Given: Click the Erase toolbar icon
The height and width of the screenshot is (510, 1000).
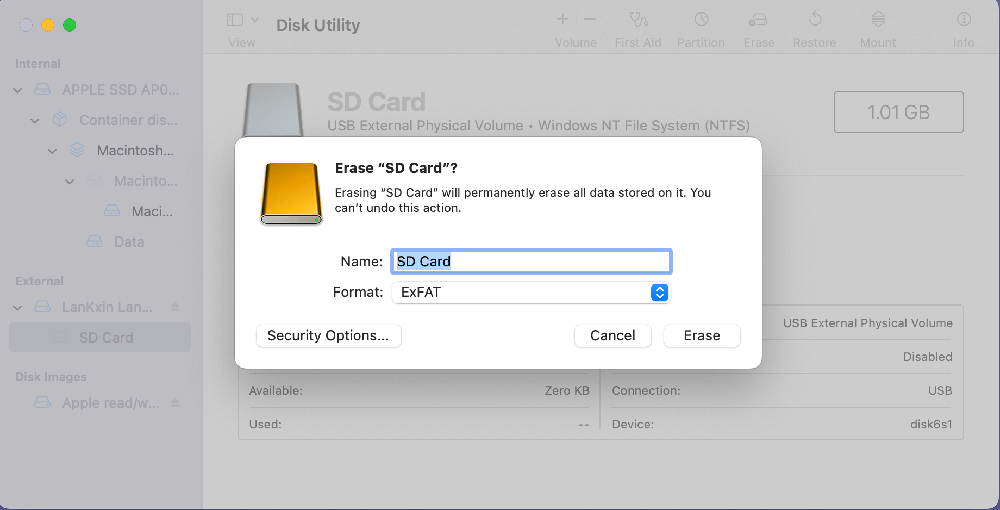Looking at the screenshot, I should (x=759, y=20).
